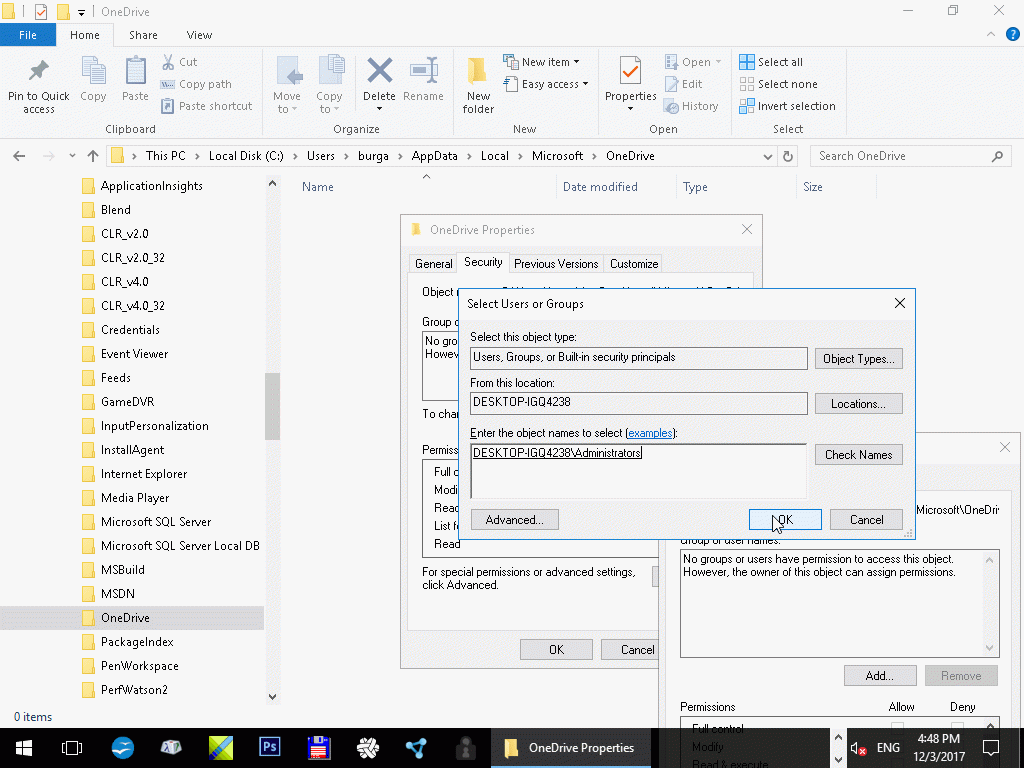Viewport: 1024px width, 768px height.
Task: Switch to the View ribbon tab
Action: click(199, 35)
